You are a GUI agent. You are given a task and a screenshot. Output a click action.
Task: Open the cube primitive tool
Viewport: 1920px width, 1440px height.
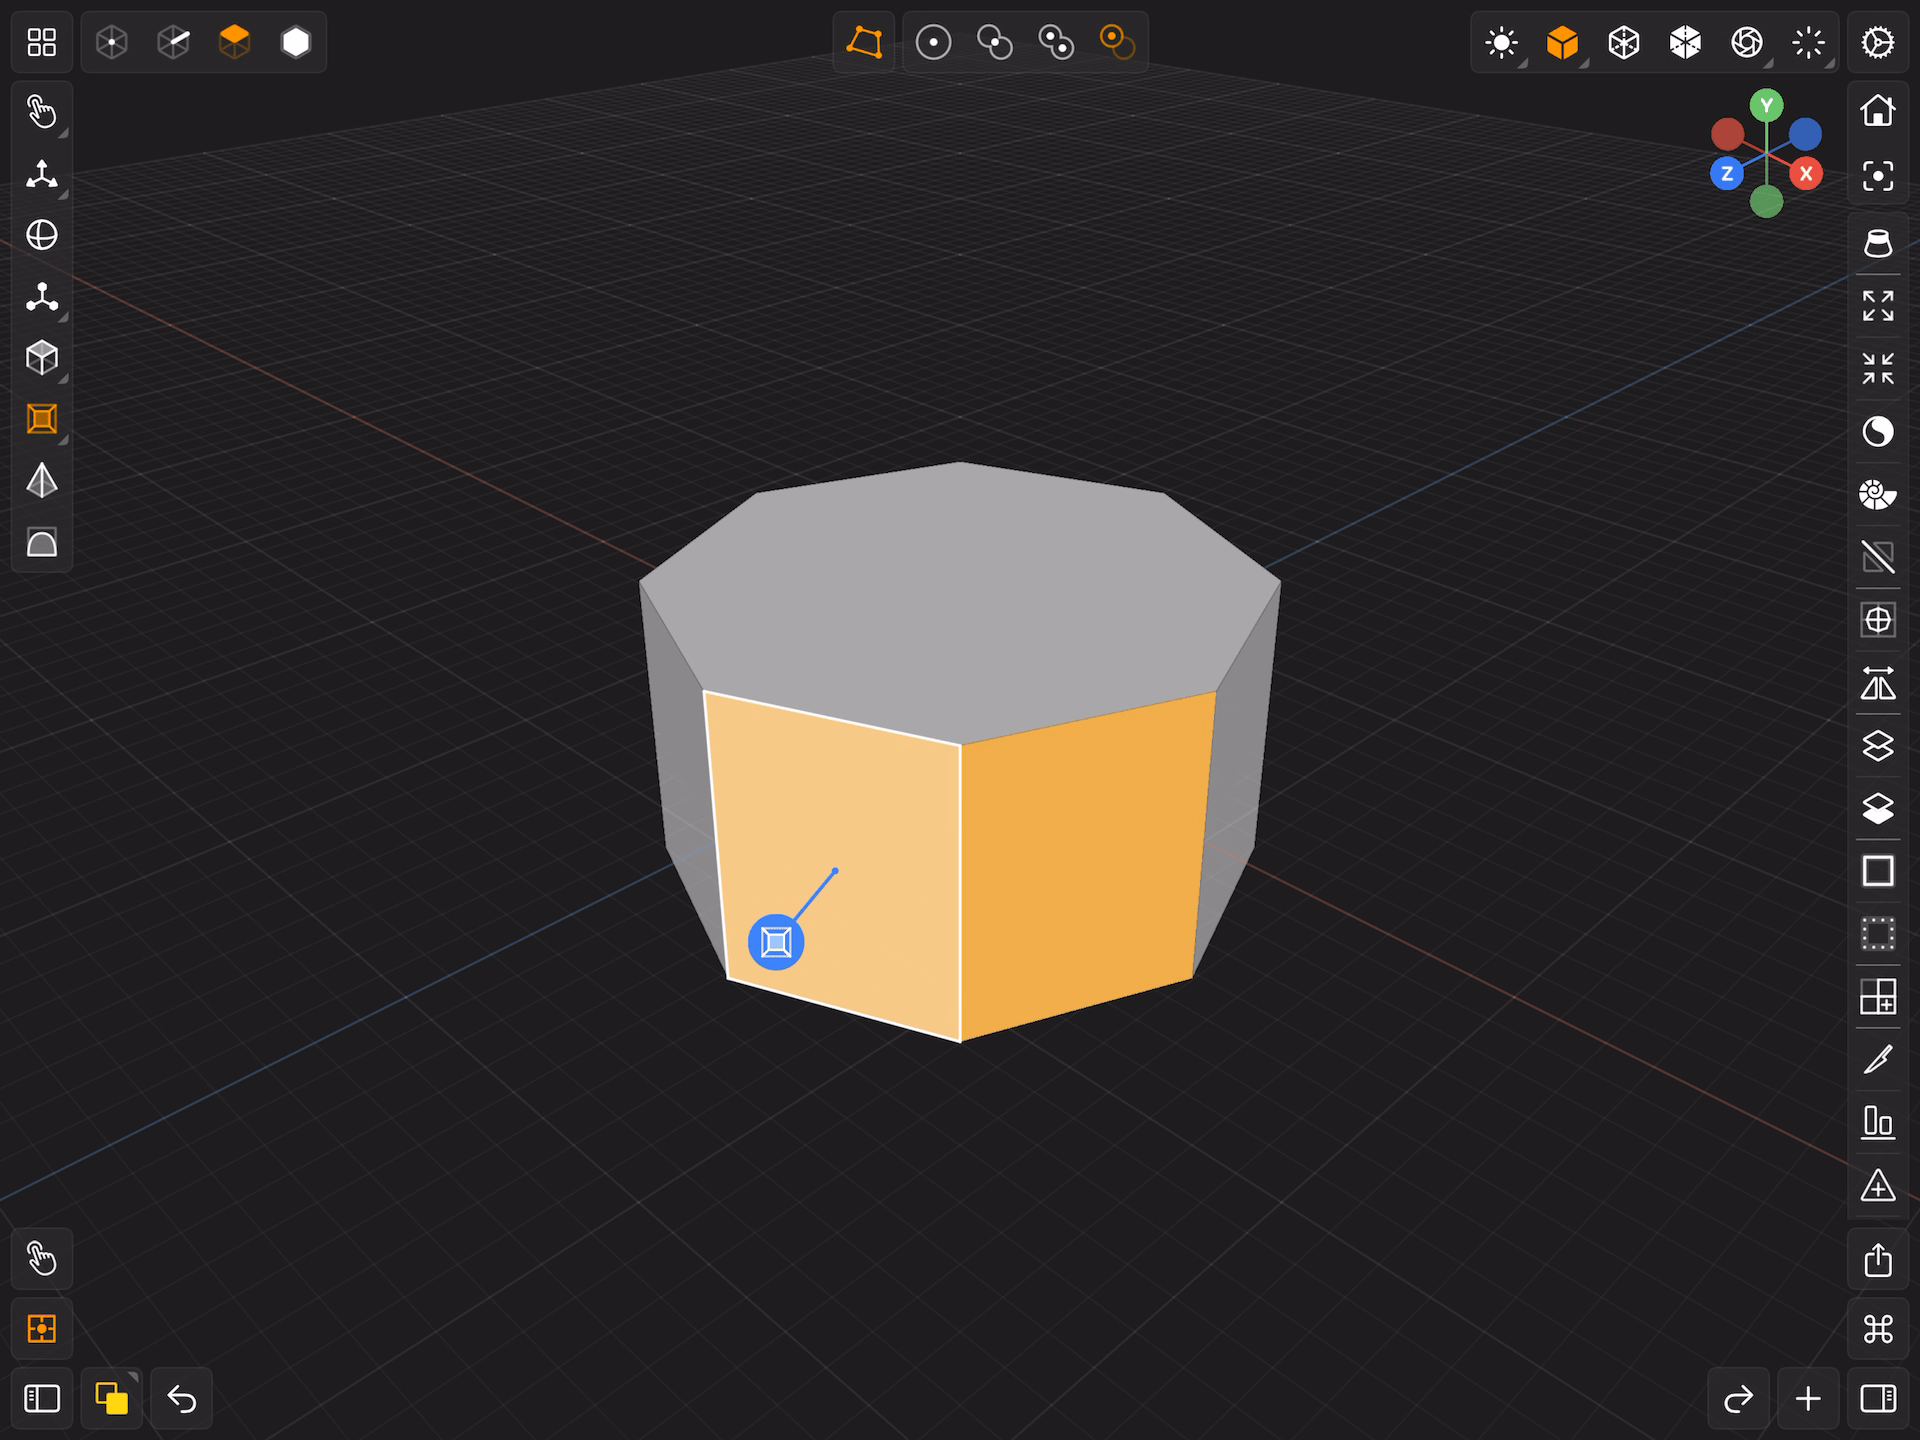tap(41, 358)
